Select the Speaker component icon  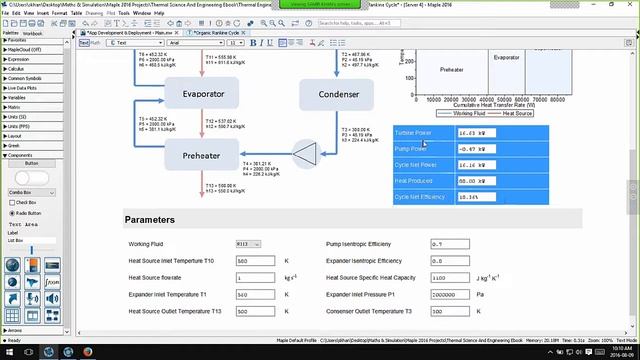pyautogui.click(x=52, y=299)
